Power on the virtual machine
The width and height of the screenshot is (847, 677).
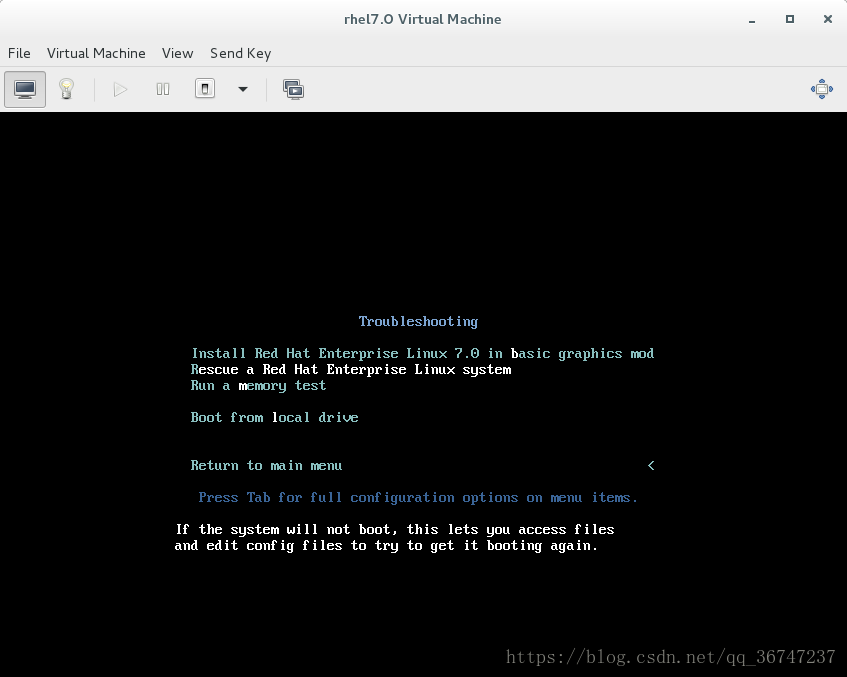point(120,89)
